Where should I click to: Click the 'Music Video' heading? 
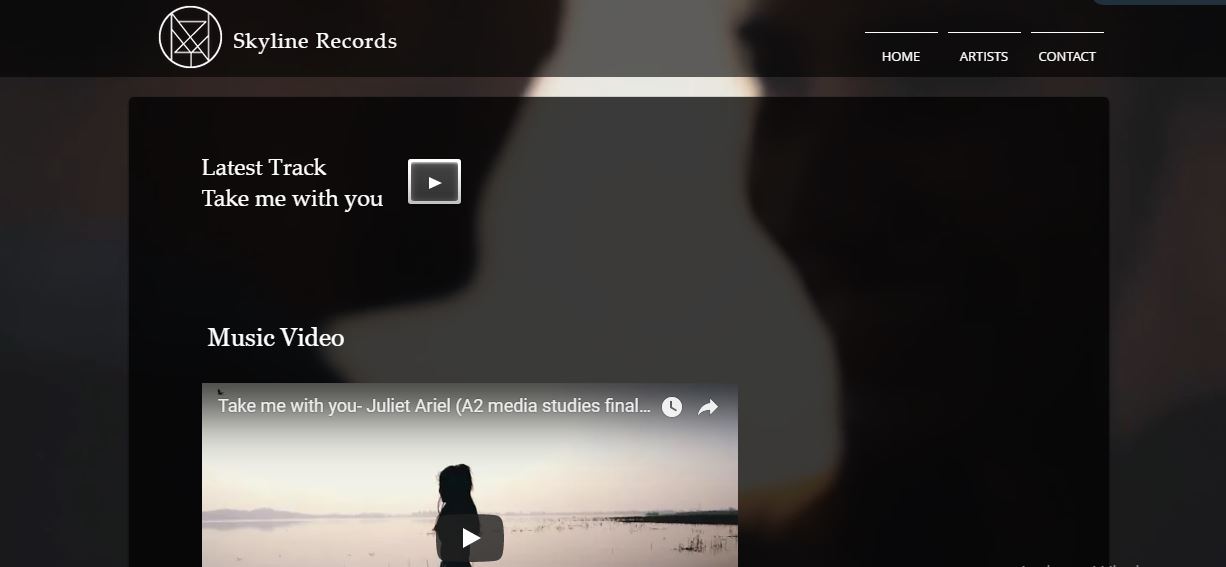coord(276,338)
